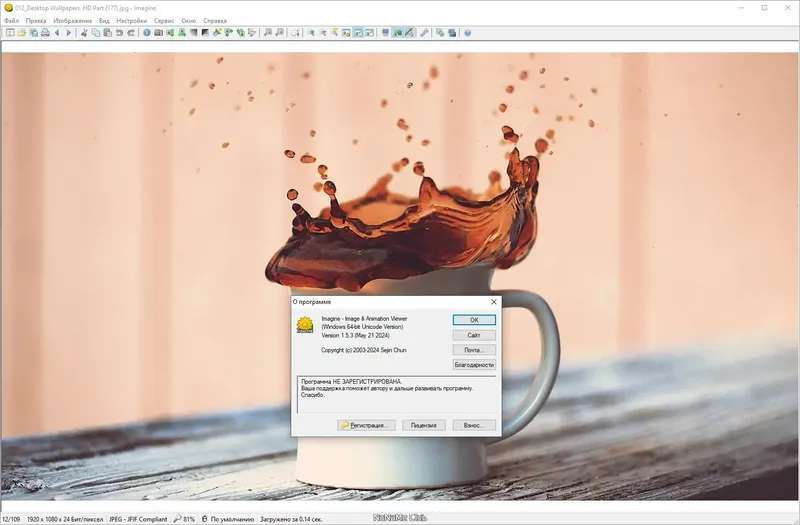Image resolution: width=800 pixels, height=525 pixels.
Task: Open the Файл menu
Action: click(x=11, y=21)
